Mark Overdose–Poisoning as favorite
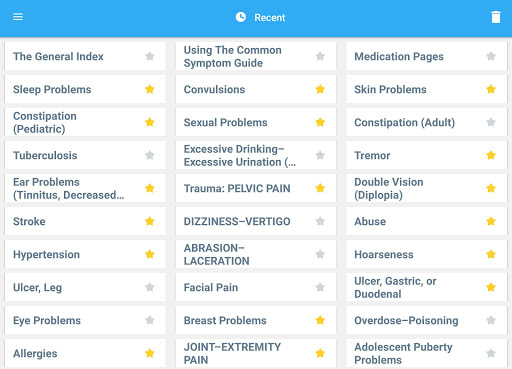The height and width of the screenshot is (369, 512). coord(491,320)
